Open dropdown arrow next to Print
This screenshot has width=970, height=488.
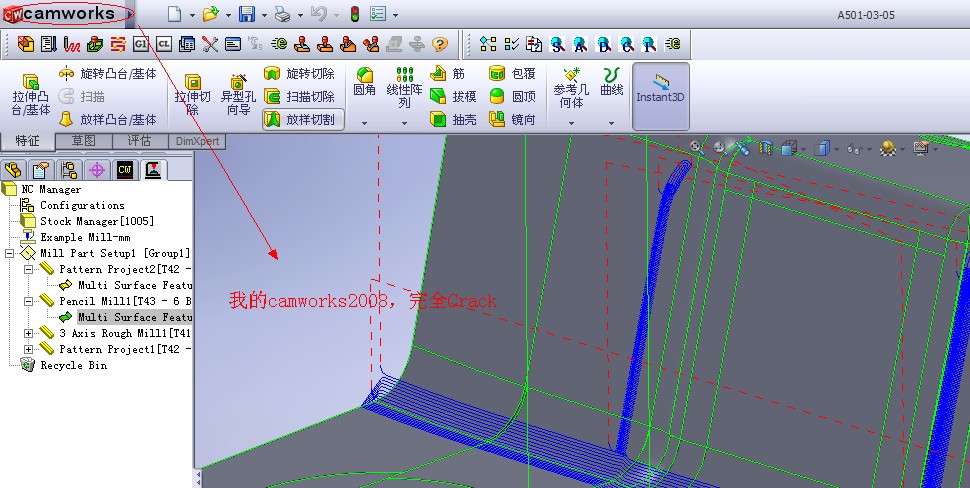point(300,15)
